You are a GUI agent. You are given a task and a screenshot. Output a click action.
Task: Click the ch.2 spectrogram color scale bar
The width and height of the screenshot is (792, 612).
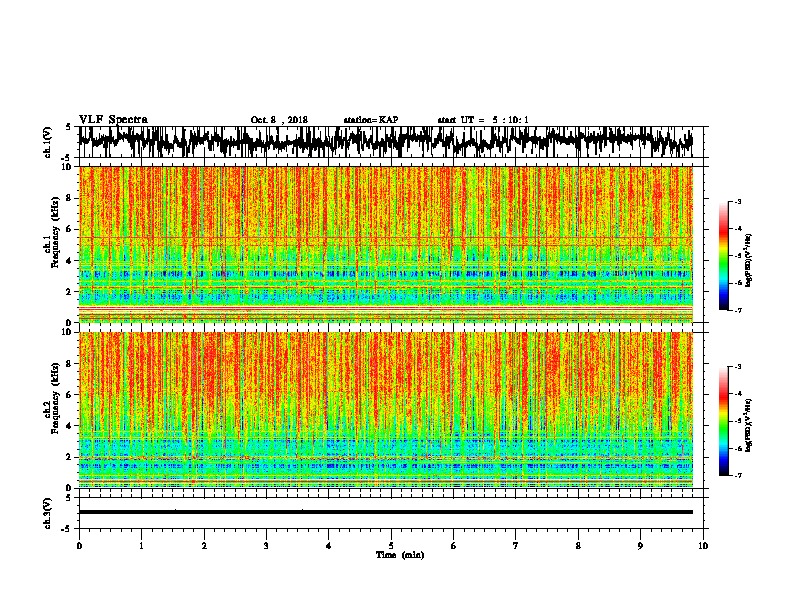click(x=723, y=421)
